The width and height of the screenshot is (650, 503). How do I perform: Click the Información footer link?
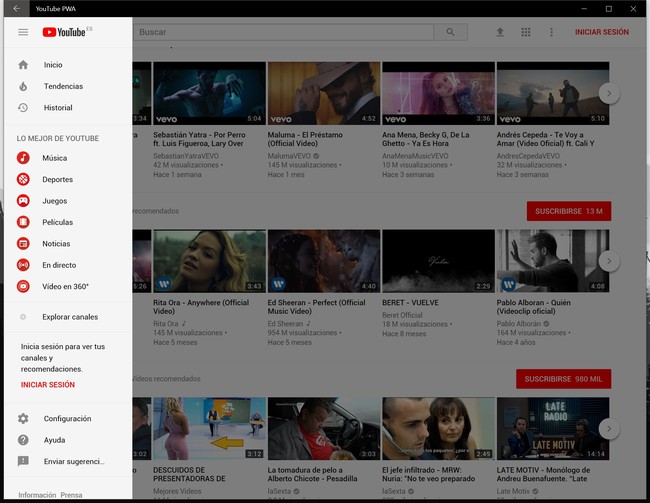click(37, 495)
